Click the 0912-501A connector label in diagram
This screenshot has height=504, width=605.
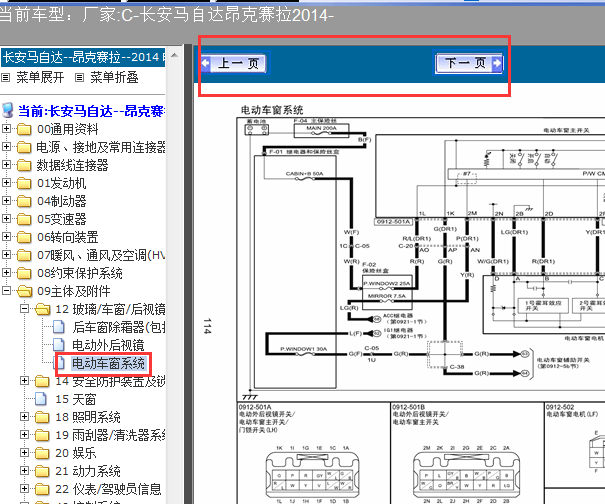(x=394, y=222)
